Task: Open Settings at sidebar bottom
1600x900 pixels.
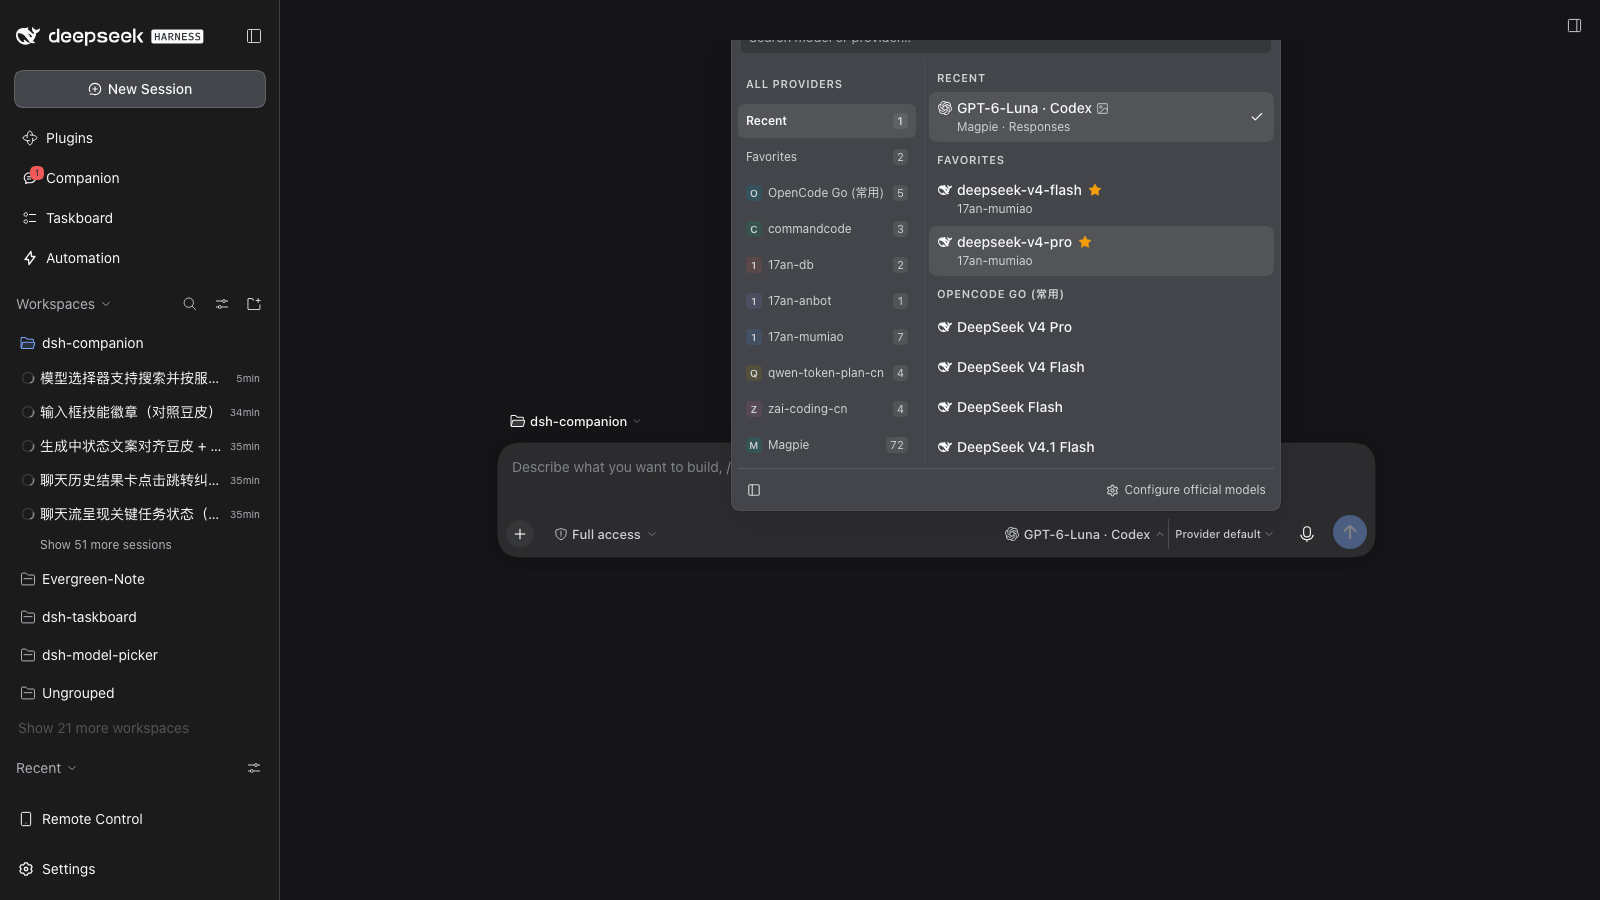Action: click(140, 869)
